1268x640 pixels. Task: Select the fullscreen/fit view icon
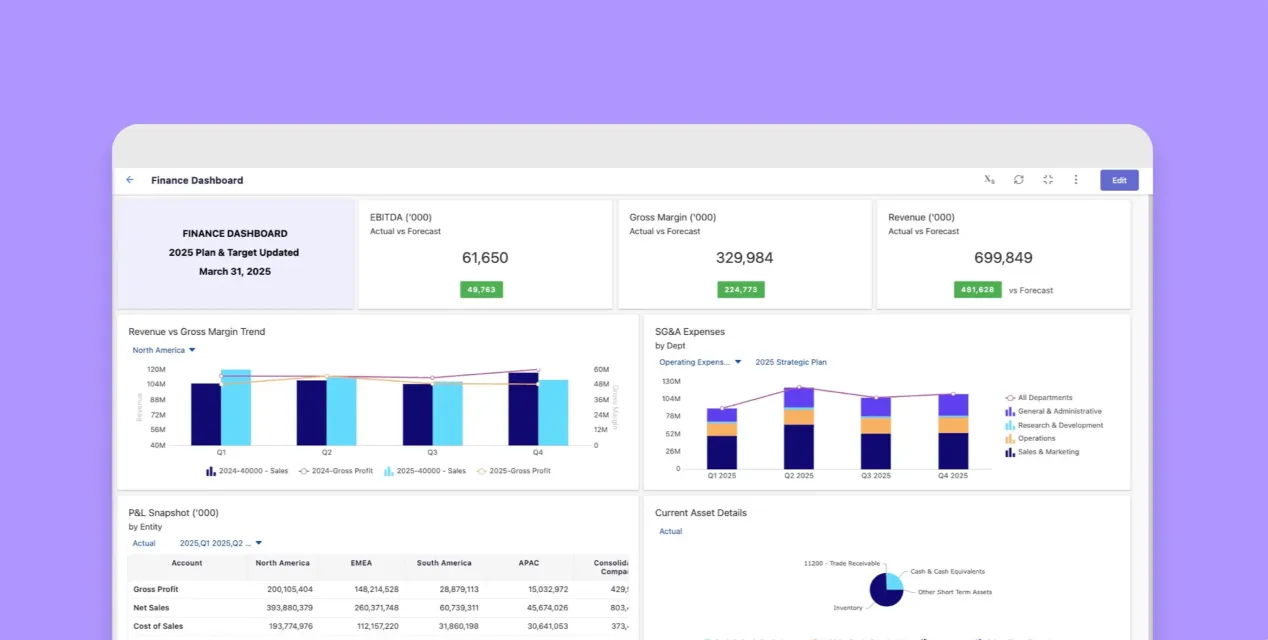[1047, 179]
